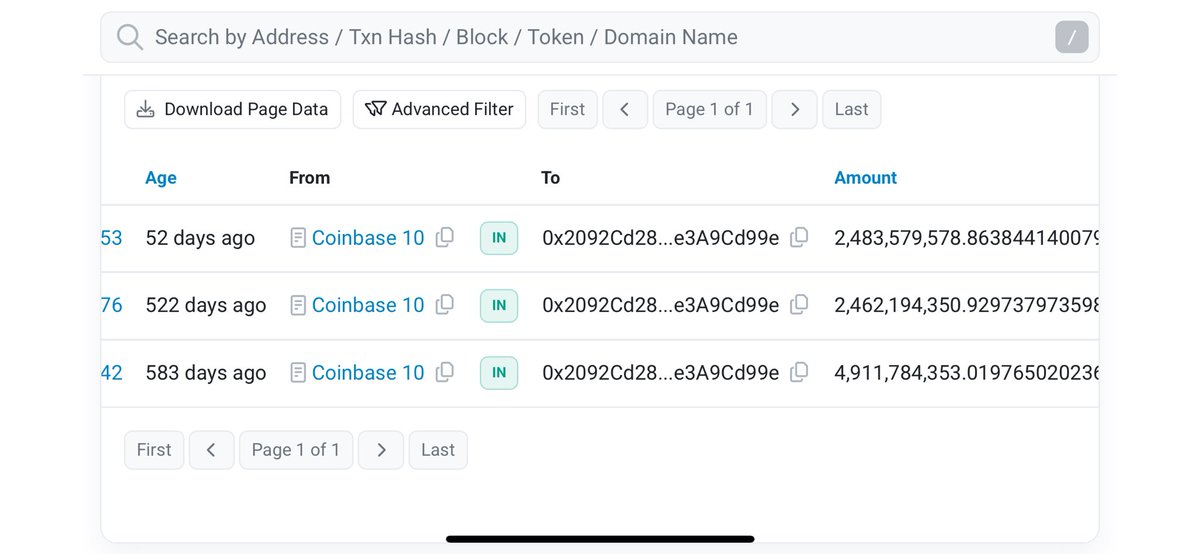Click amount 2,483,579,578.86
The width and height of the screenshot is (1200, 554).
pyautogui.click(x=966, y=238)
